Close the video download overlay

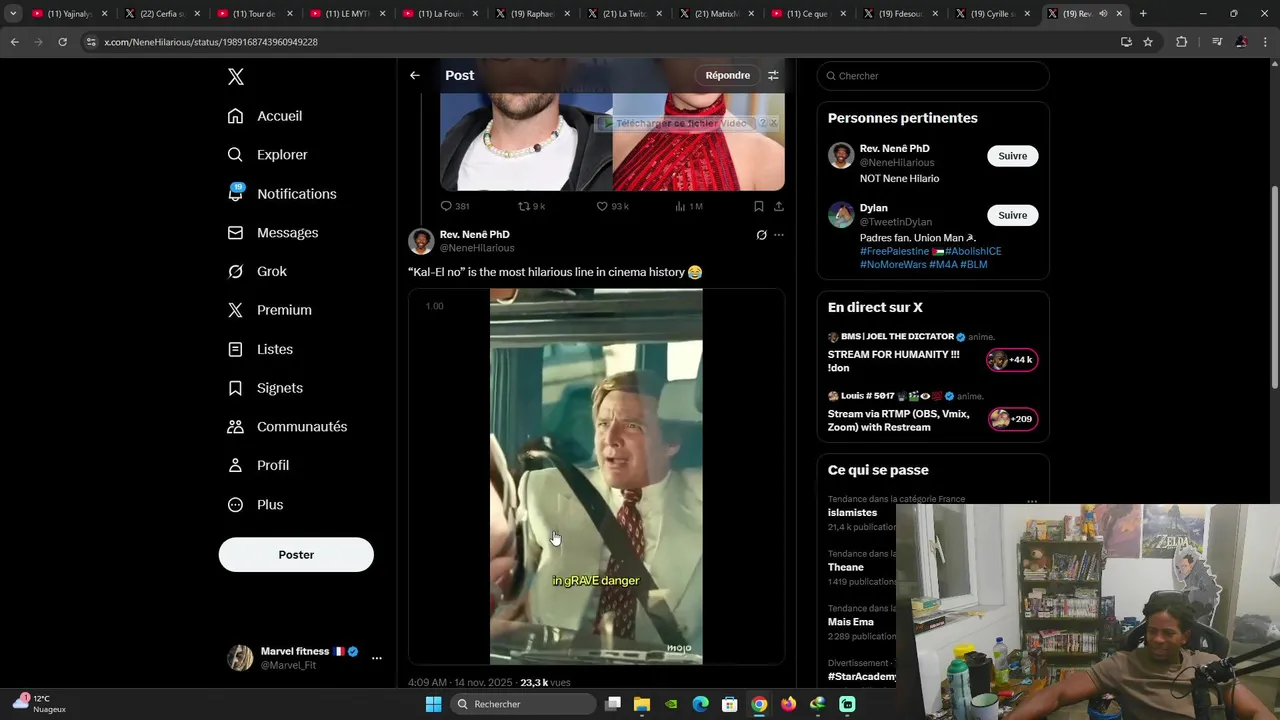773,123
